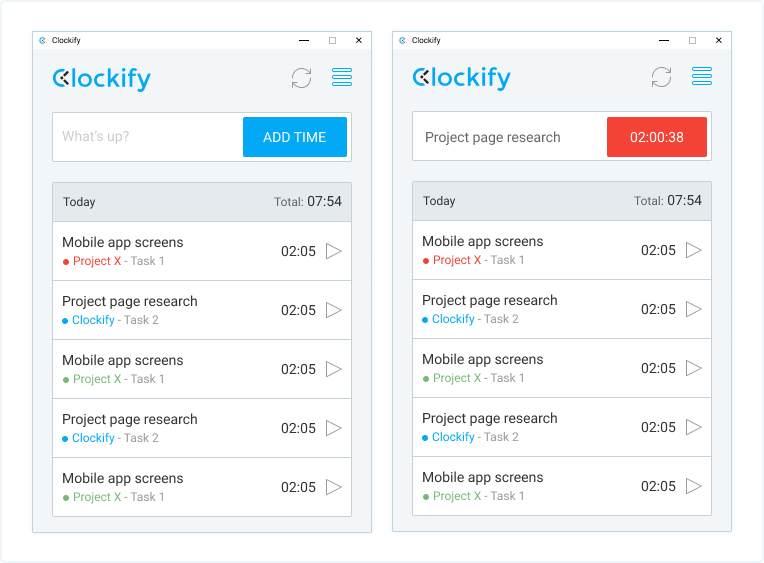Focus the "What's up?" description field
Image resolution: width=764 pixels, height=563 pixels.
148,137
